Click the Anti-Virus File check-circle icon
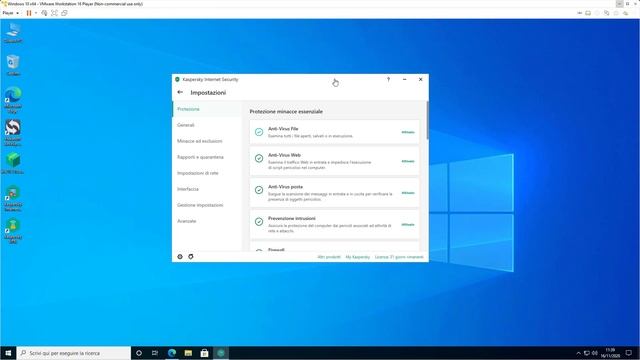 [x=259, y=132]
